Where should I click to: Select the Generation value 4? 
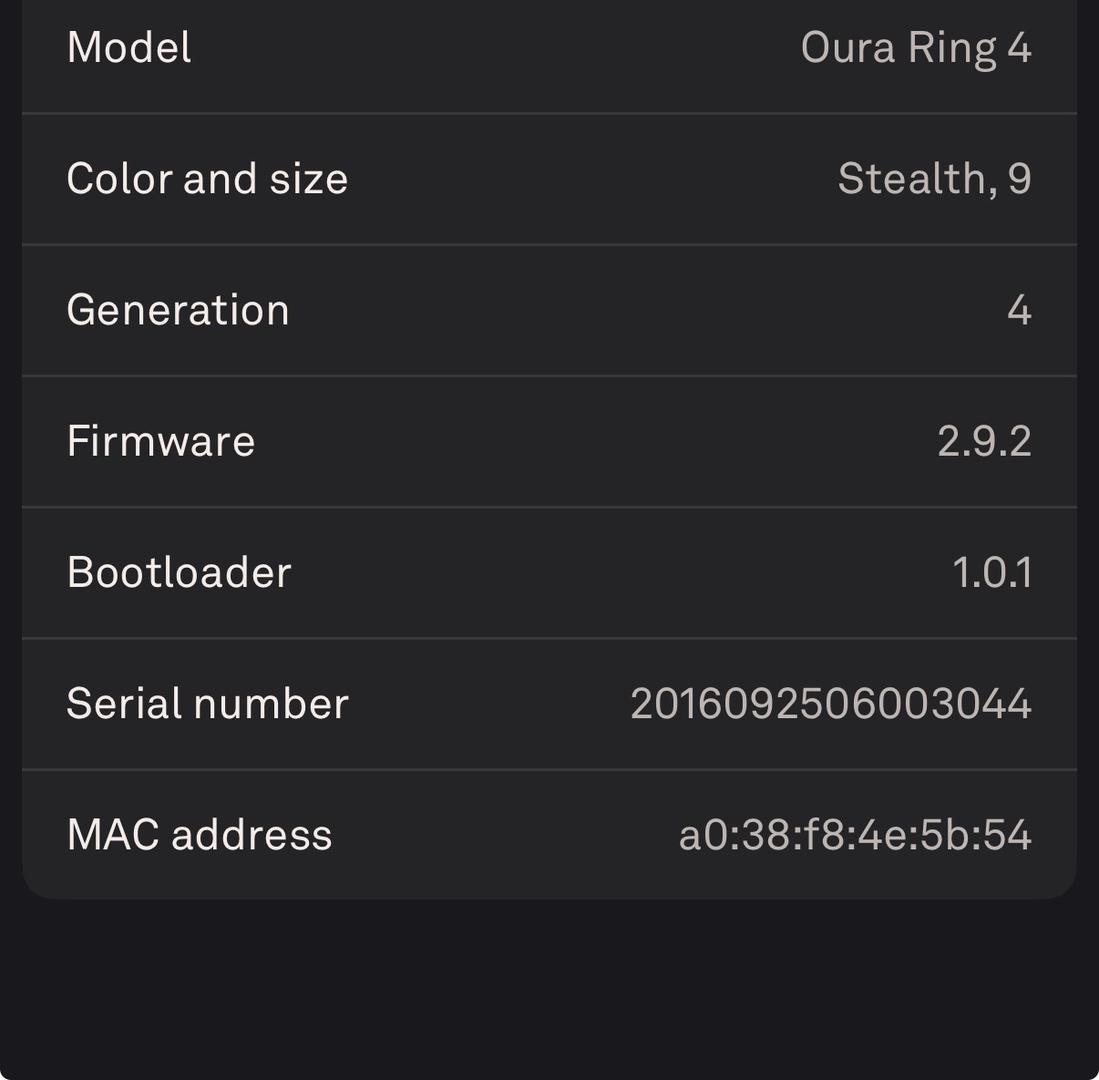(1018, 310)
